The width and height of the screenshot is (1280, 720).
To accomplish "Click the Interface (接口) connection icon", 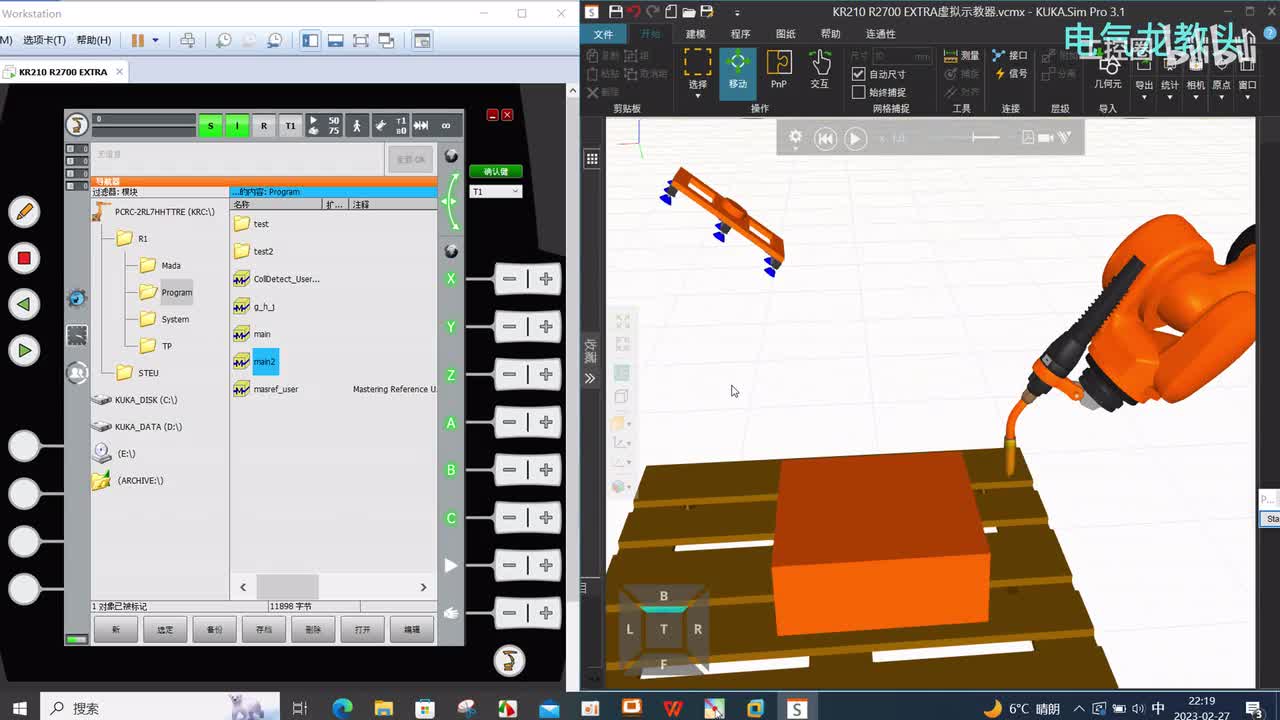I will 1010,56.
